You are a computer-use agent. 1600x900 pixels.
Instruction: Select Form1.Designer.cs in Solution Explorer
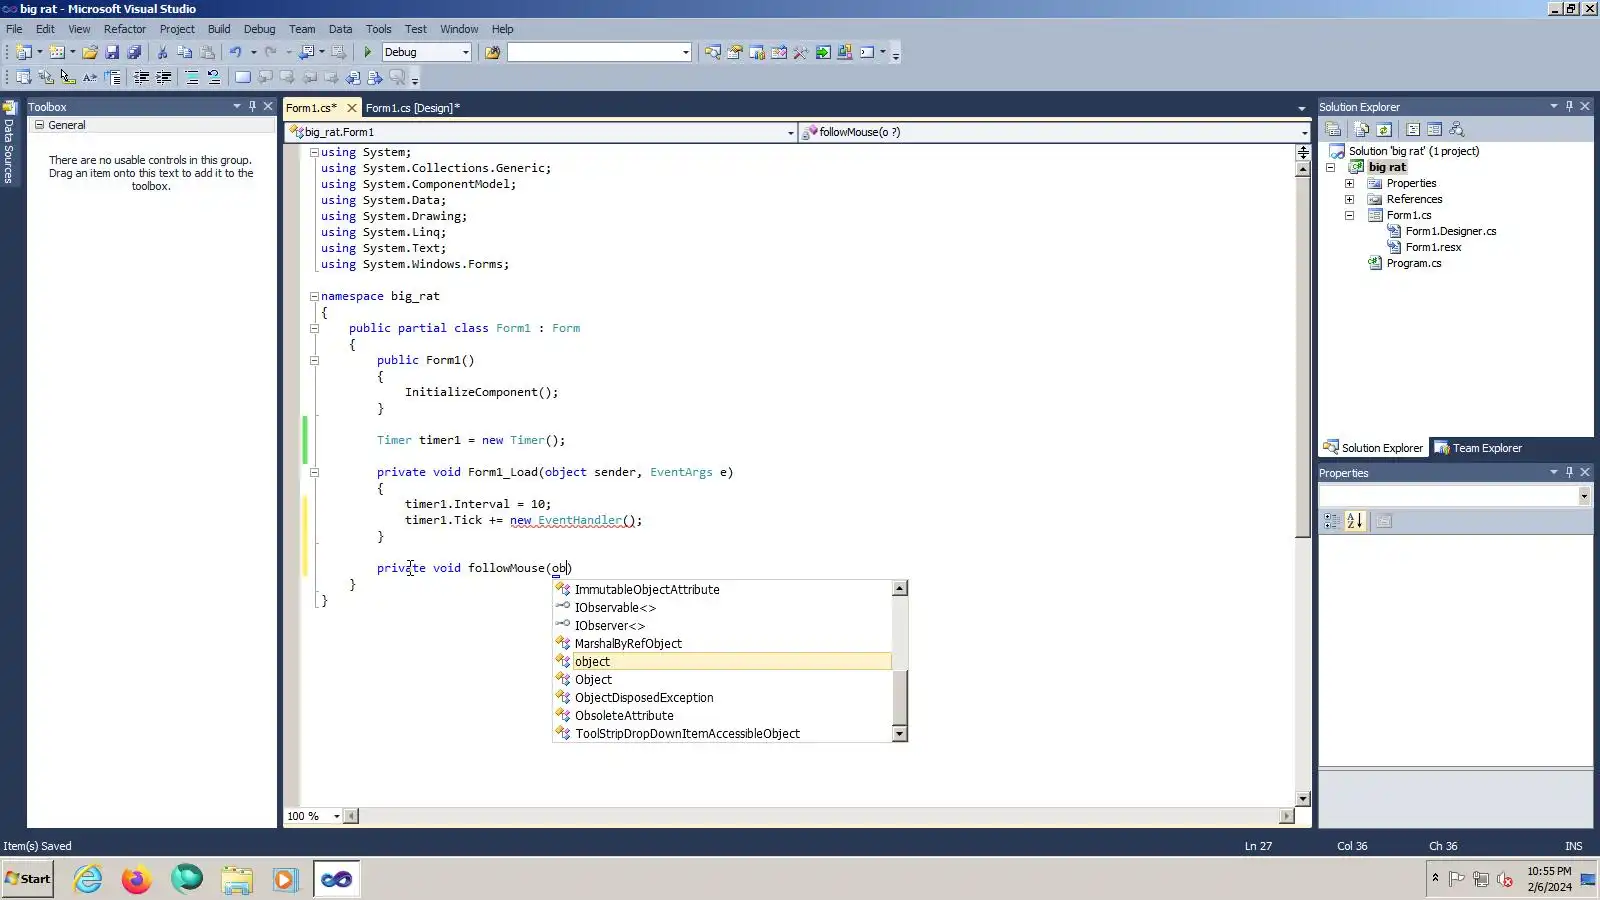(x=1450, y=232)
